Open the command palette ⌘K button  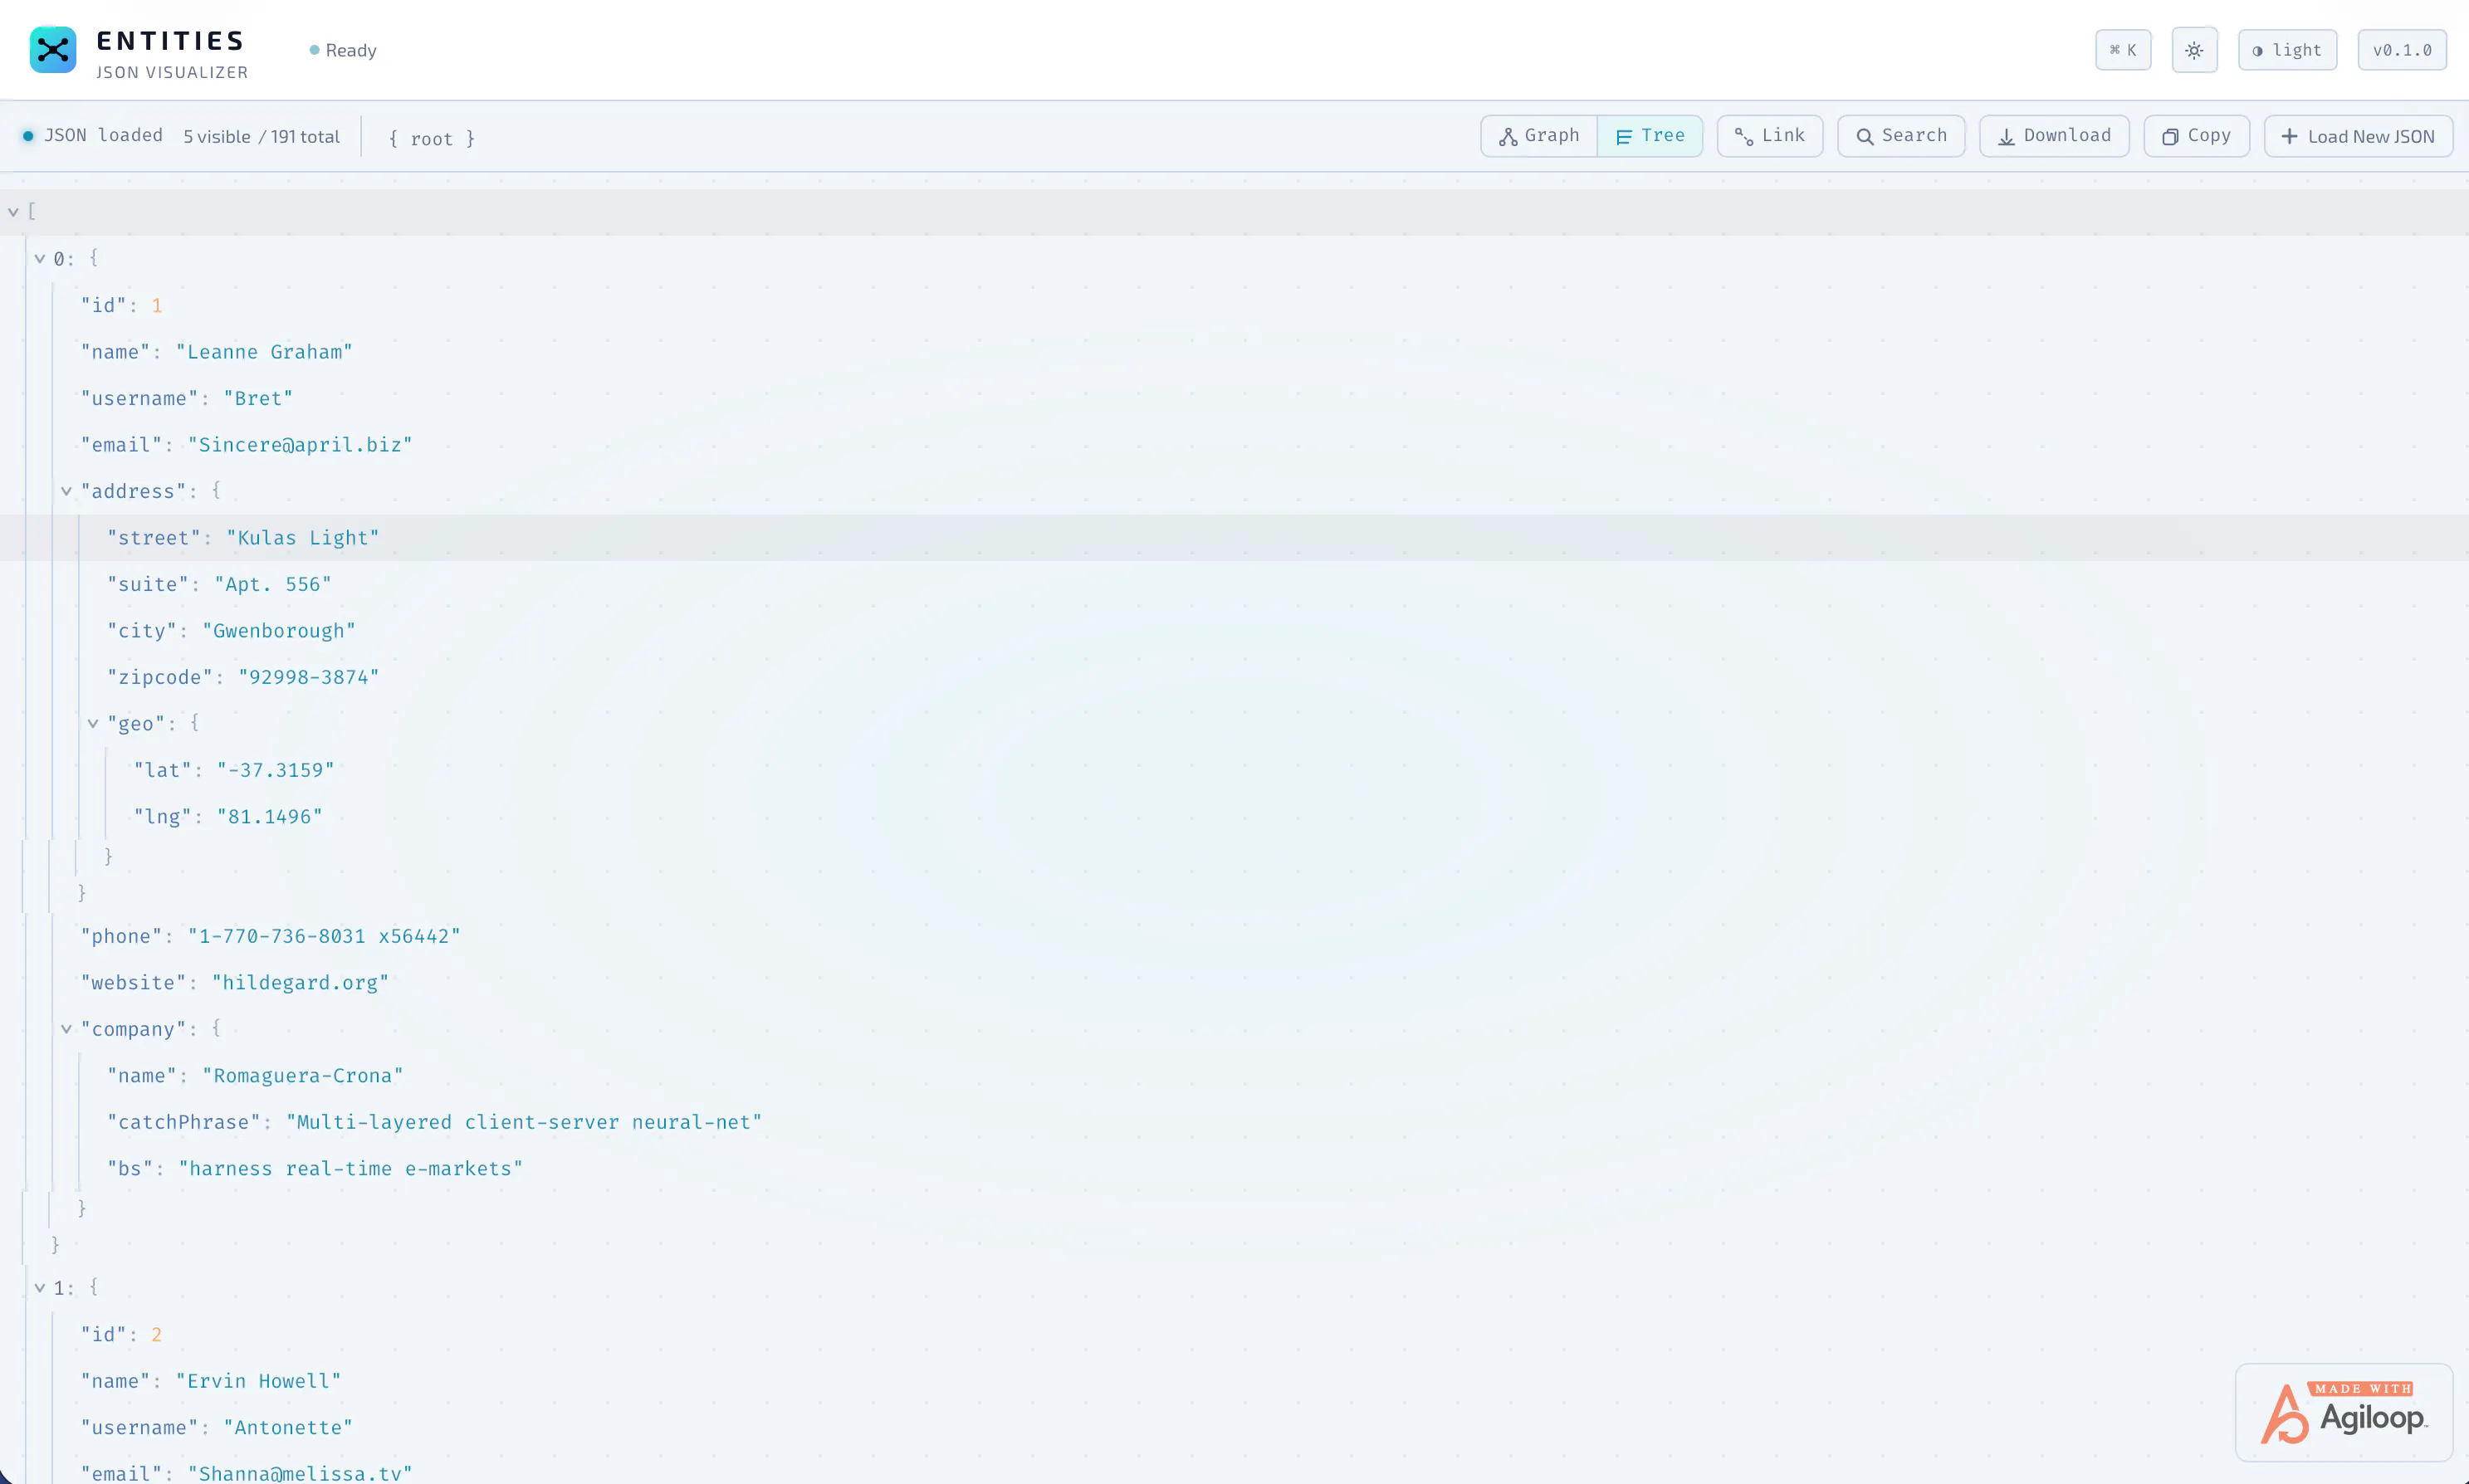click(x=2123, y=50)
